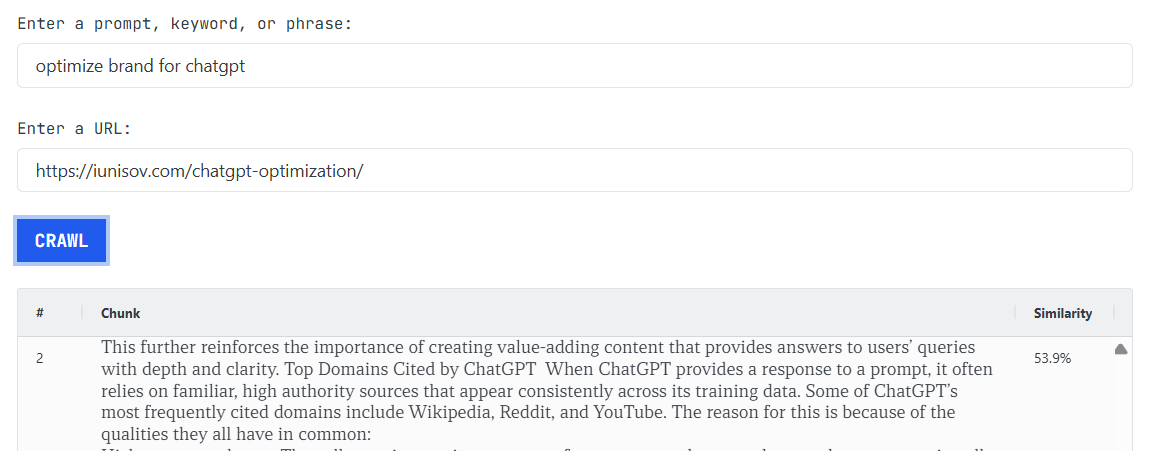Click the "Enter a prompt, keyword, or phrase:" label

[x=185, y=24]
